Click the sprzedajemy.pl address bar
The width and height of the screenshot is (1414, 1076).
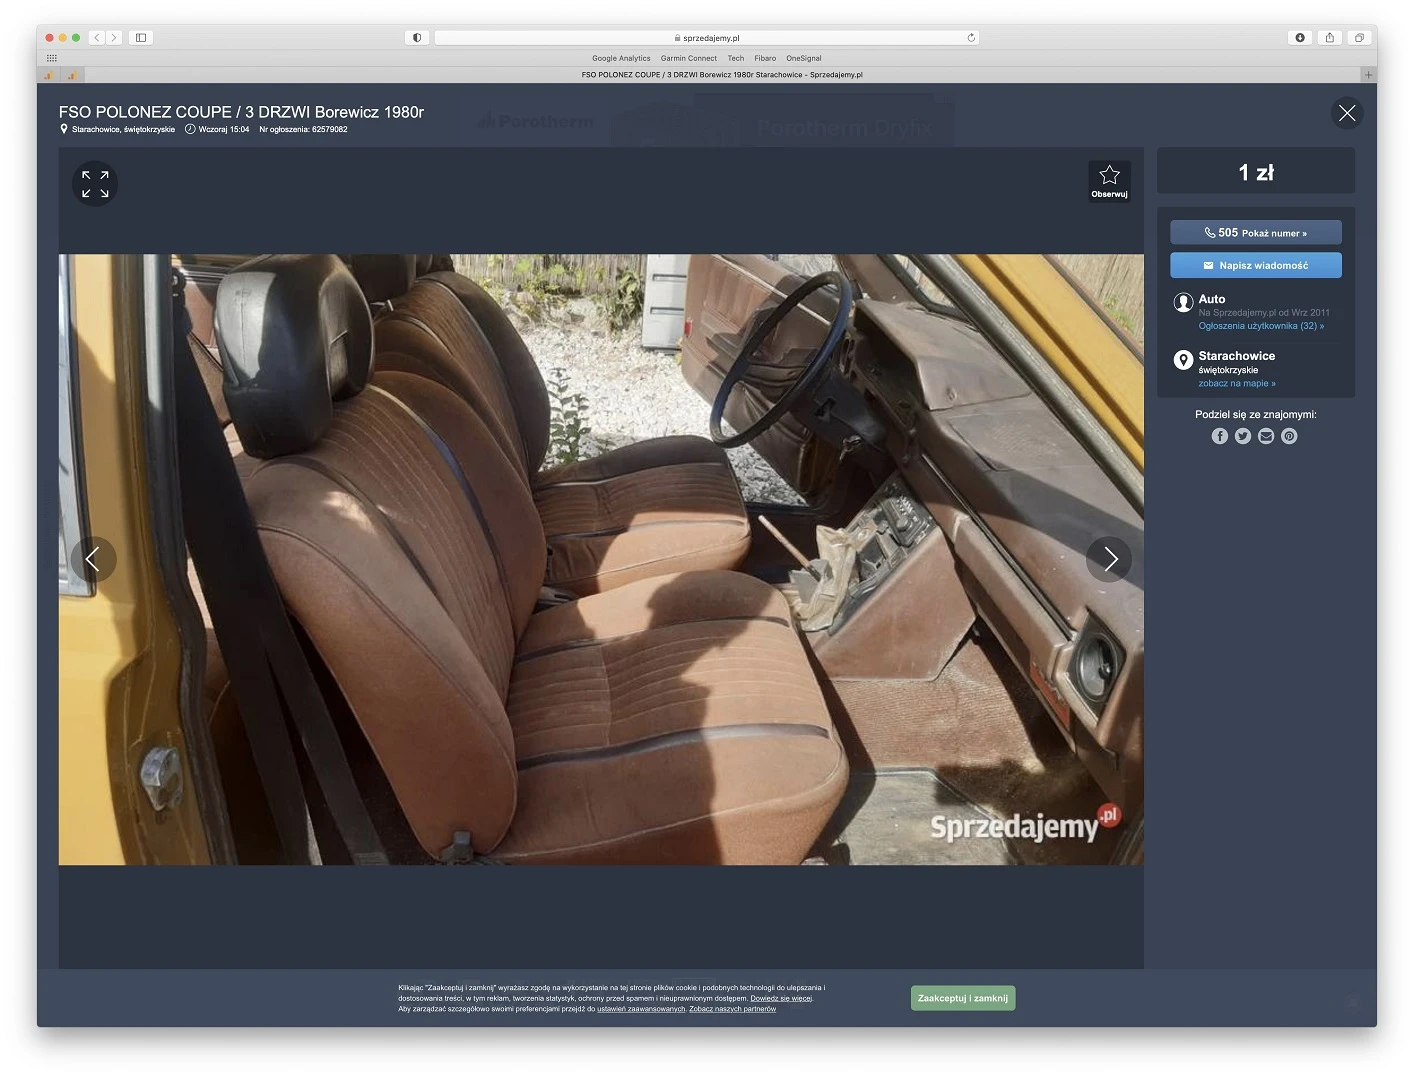pyautogui.click(x=707, y=38)
